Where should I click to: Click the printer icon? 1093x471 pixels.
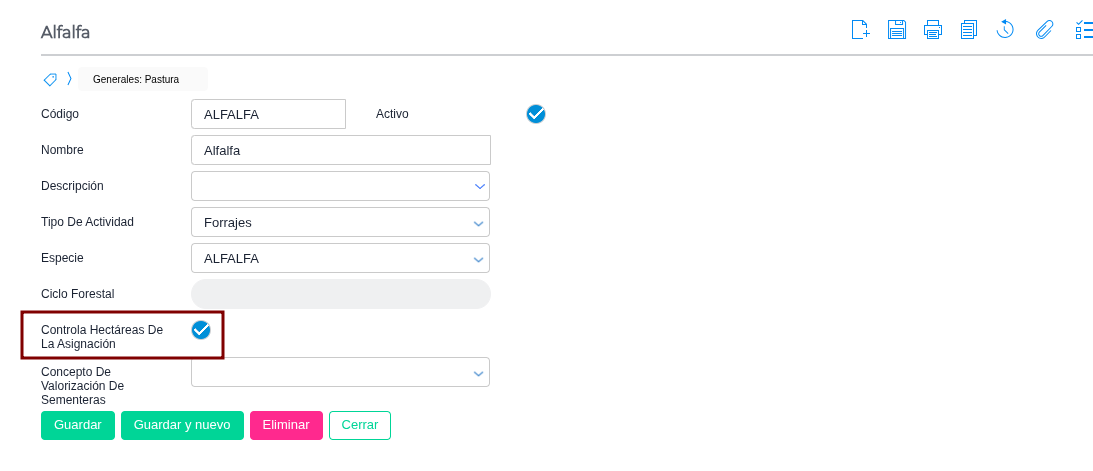932,30
